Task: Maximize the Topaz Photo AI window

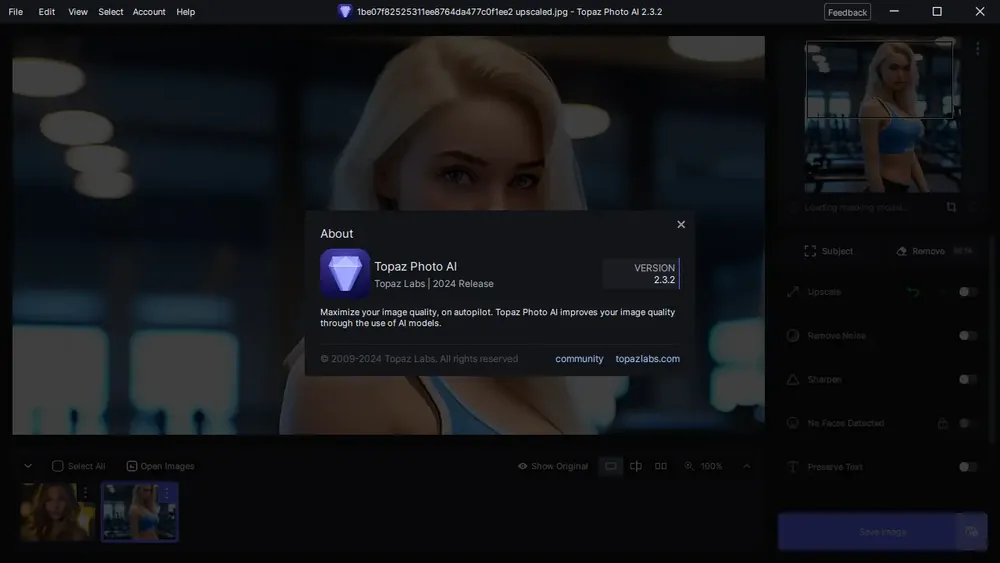Action: click(x=936, y=11)
